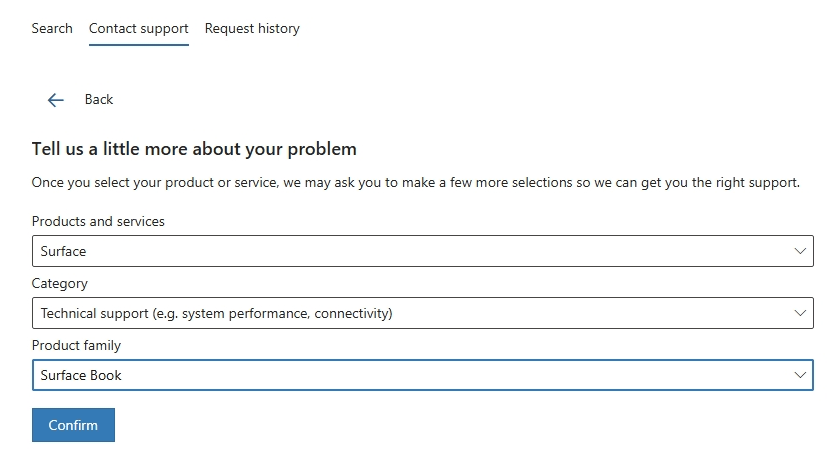Click the 'Product family' field label
The width and height of the screenshot is (837, 462).
[x=76, y=346]
